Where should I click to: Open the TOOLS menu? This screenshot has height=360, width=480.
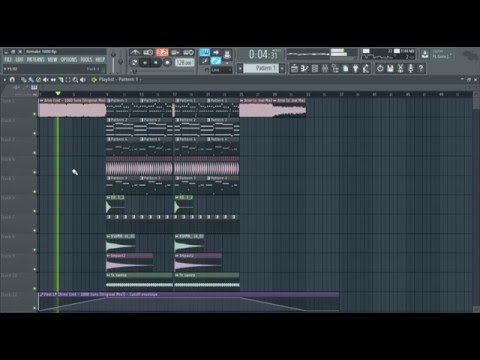pyautogui.click(x=86, y=59)
